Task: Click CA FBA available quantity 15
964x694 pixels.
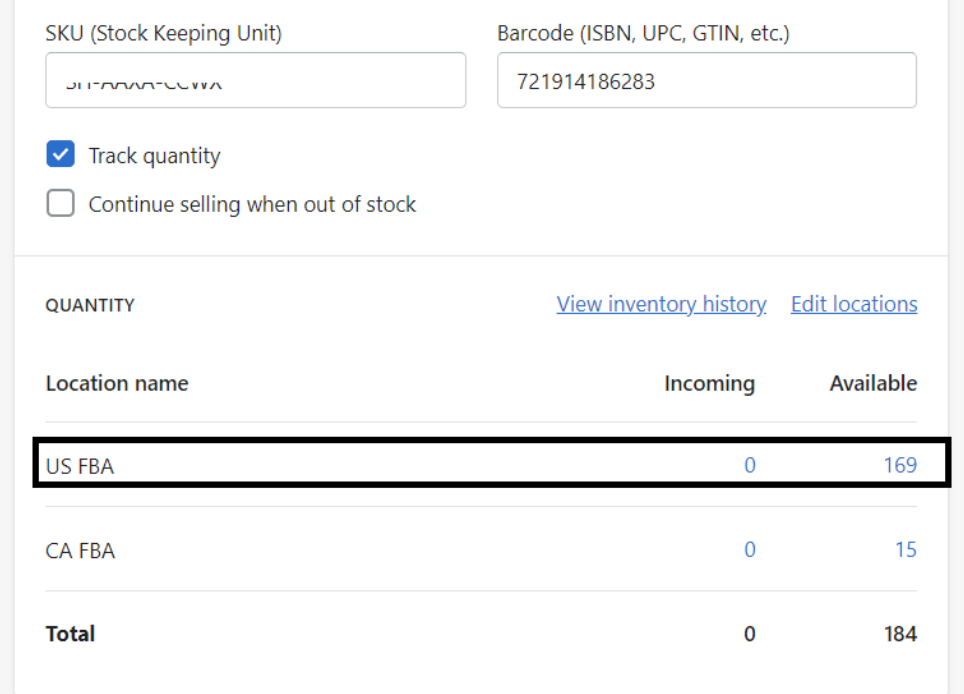Action: (906, 550)
